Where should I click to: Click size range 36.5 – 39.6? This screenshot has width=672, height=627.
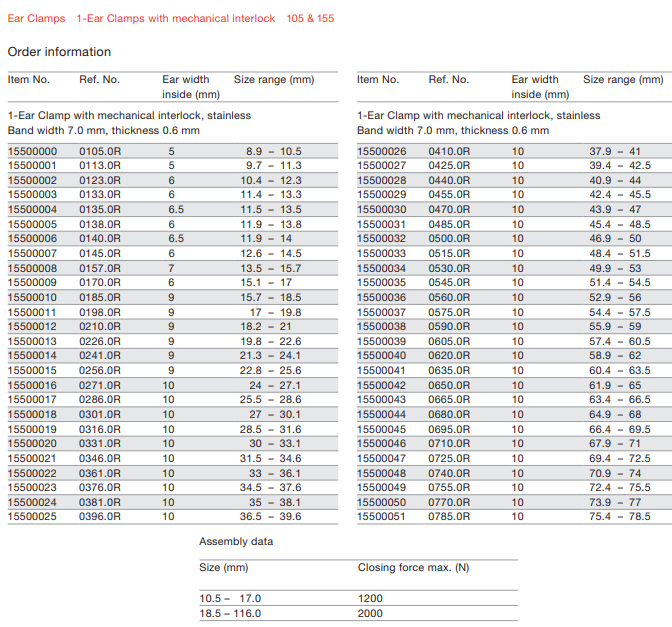click(x=270, y=516)
